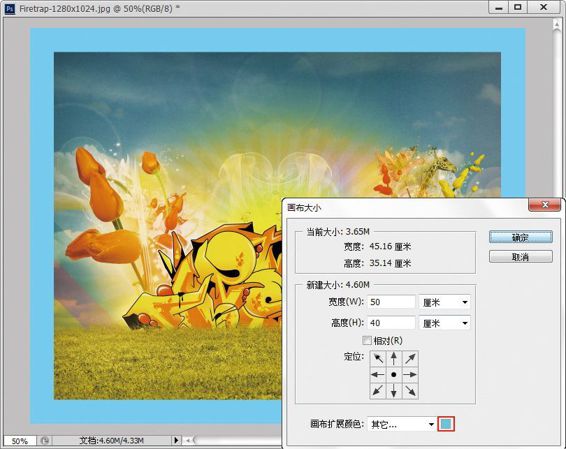Click the Photoshop Ps icon in title bar
This screenshot has height=449, width=566.
click(10, 8)
